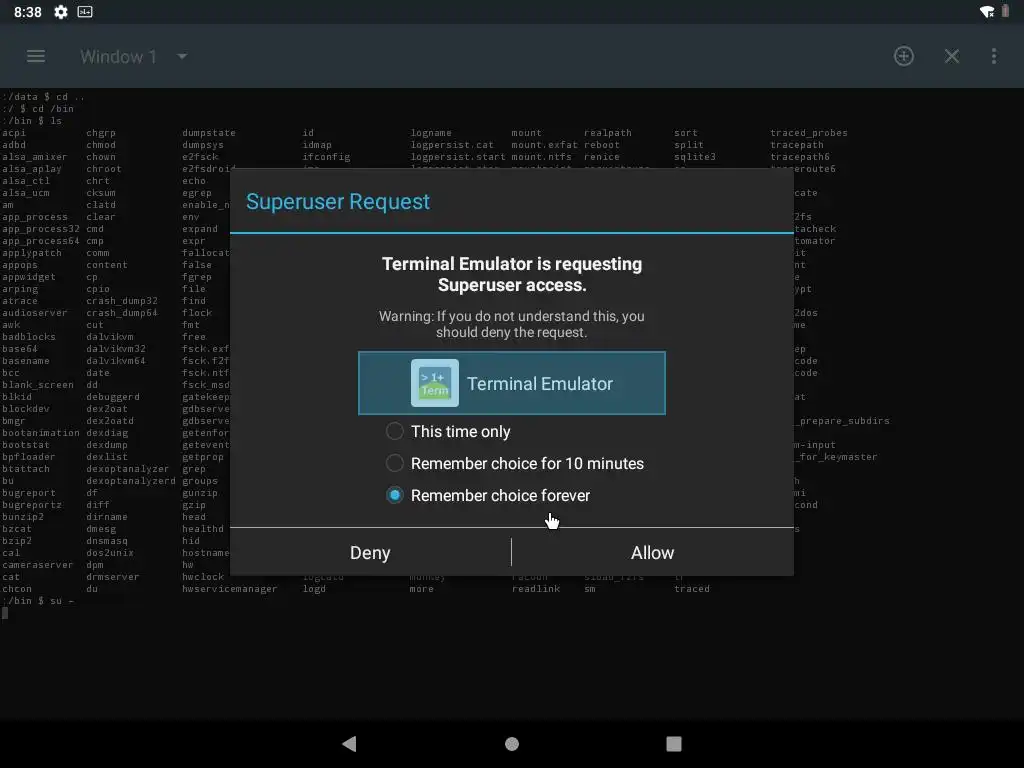
Task: Click 'traced_probes' in terminal listing
Action: click(x=808, y=133)
